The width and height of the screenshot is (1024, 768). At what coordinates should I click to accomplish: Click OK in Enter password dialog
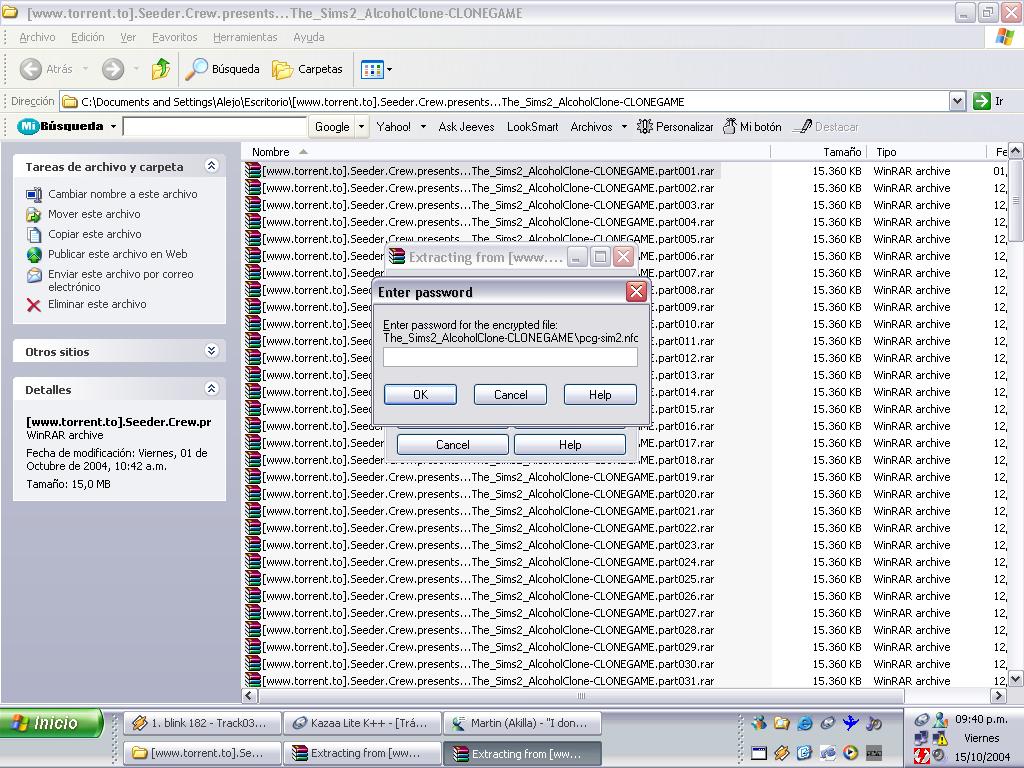(420, 394)
